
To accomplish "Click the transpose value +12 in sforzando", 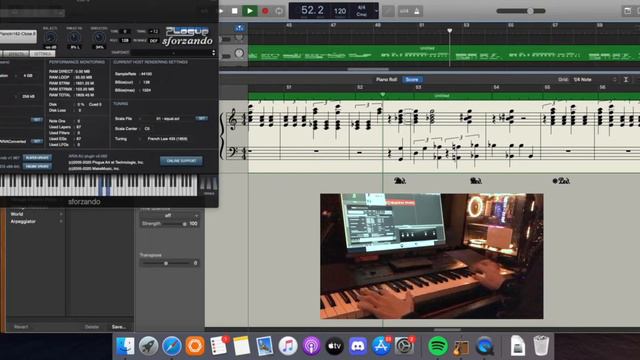I will tap(154, 31).
